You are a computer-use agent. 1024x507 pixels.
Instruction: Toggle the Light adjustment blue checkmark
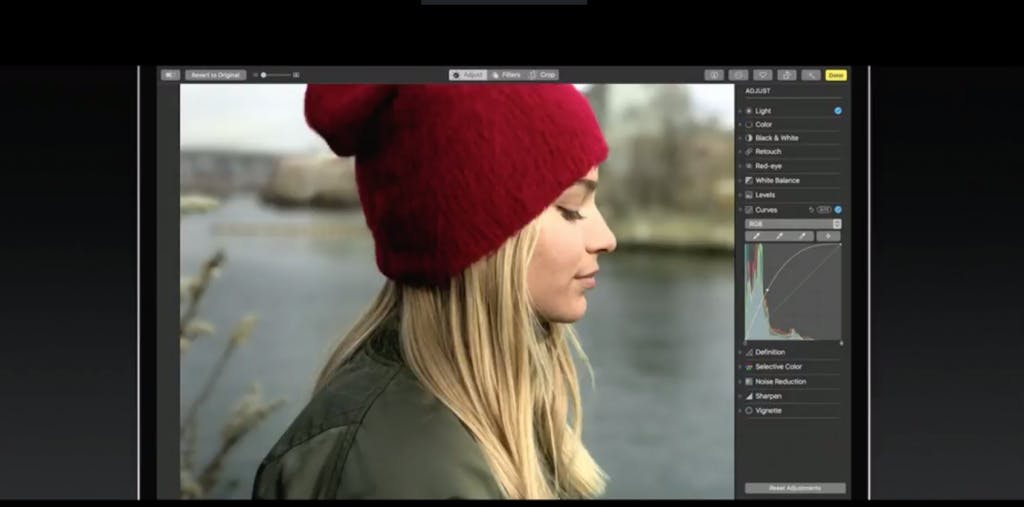click(838, 111)
